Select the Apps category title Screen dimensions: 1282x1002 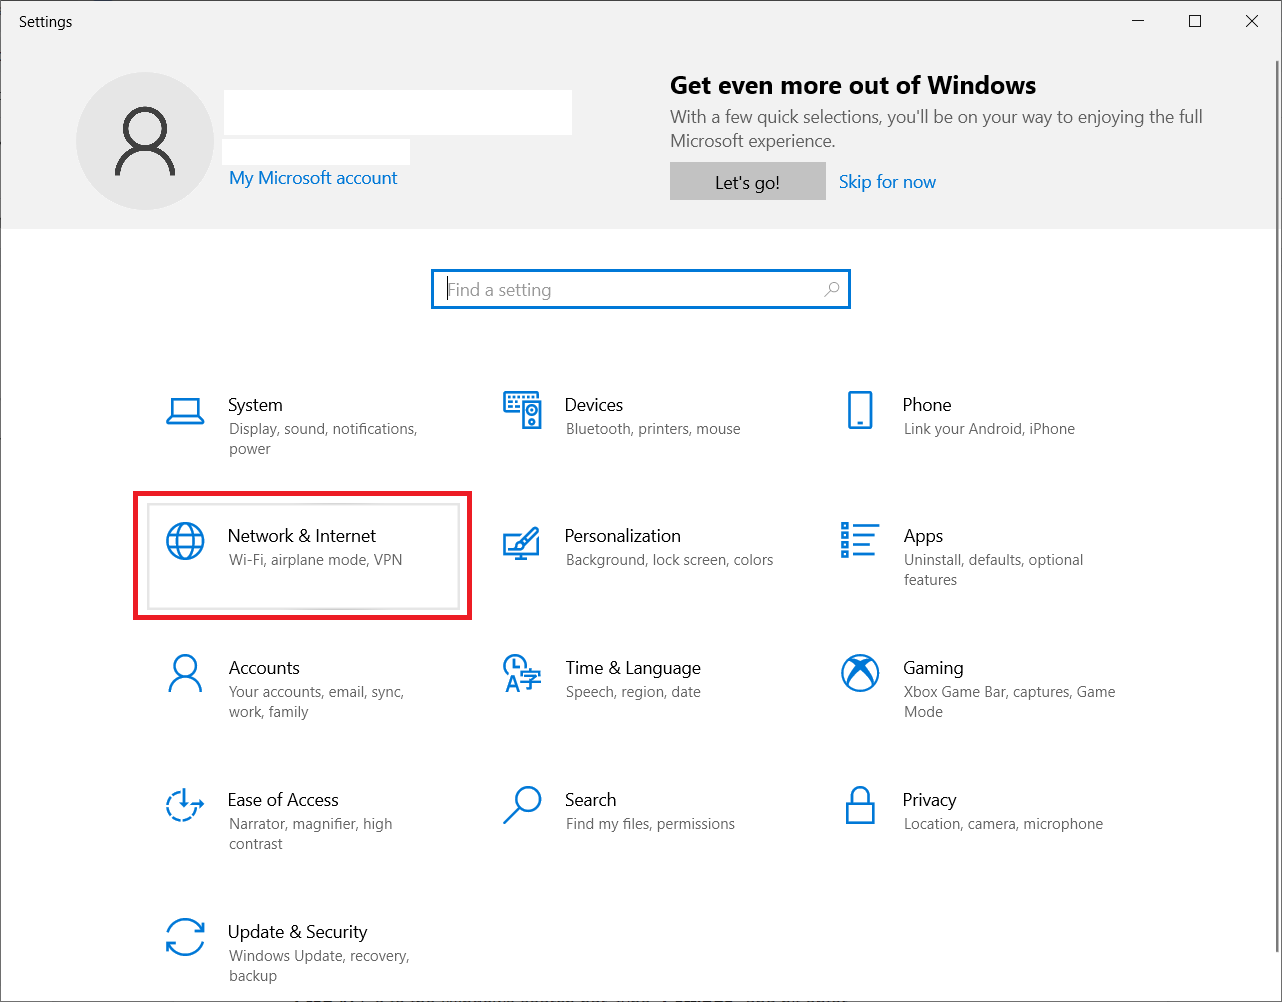coord(924,537)
